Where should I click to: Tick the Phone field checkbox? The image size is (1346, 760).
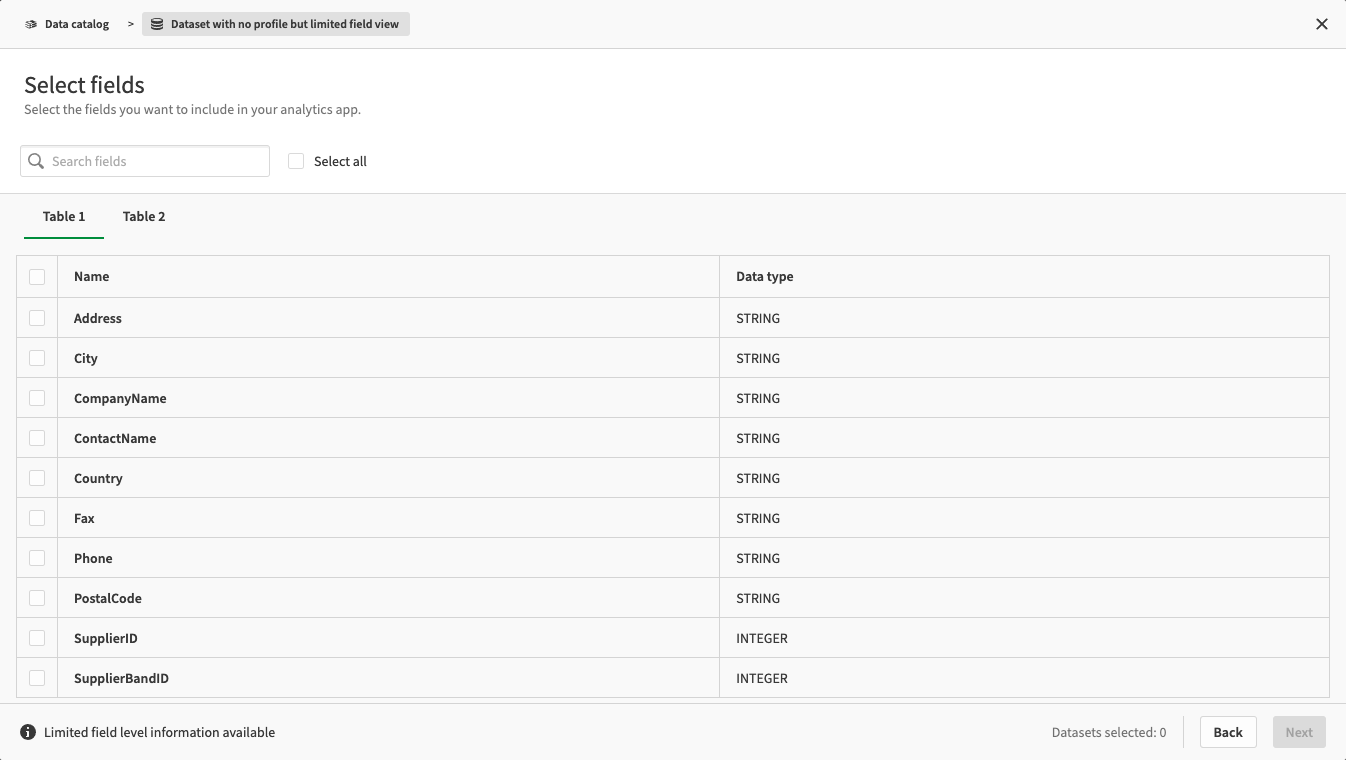[x=37, y=558]
